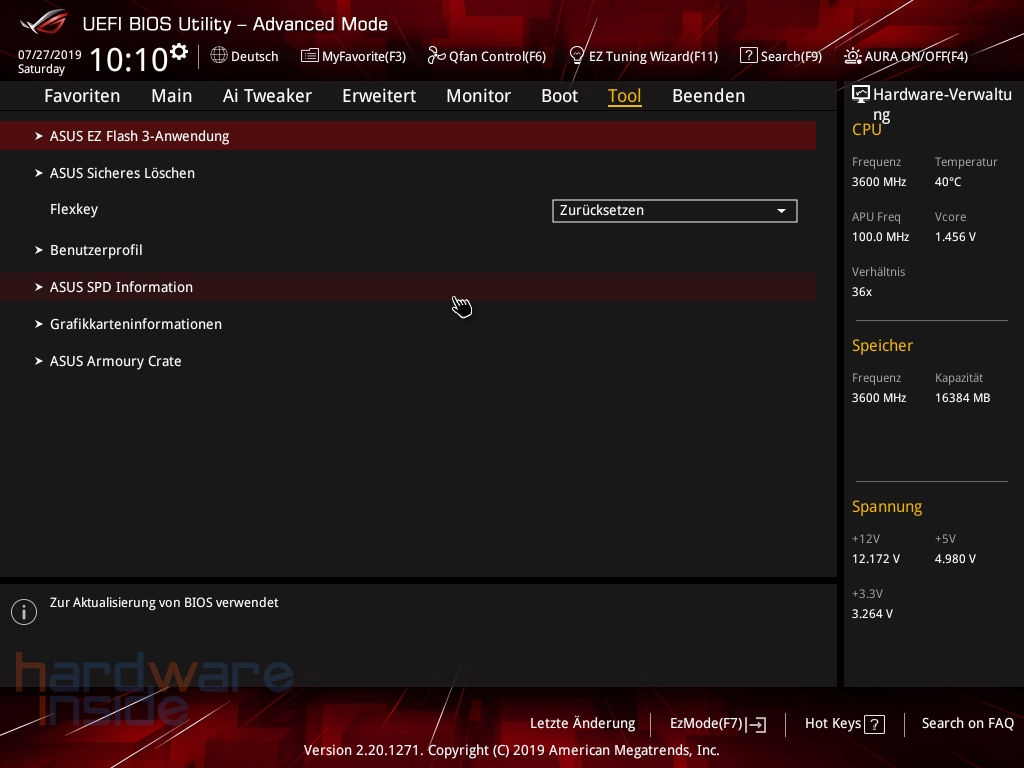Click the UEFI BIOS Utility title
Image resolution: width=1024 pixels, height=768 pixels.
click(235, 24)
